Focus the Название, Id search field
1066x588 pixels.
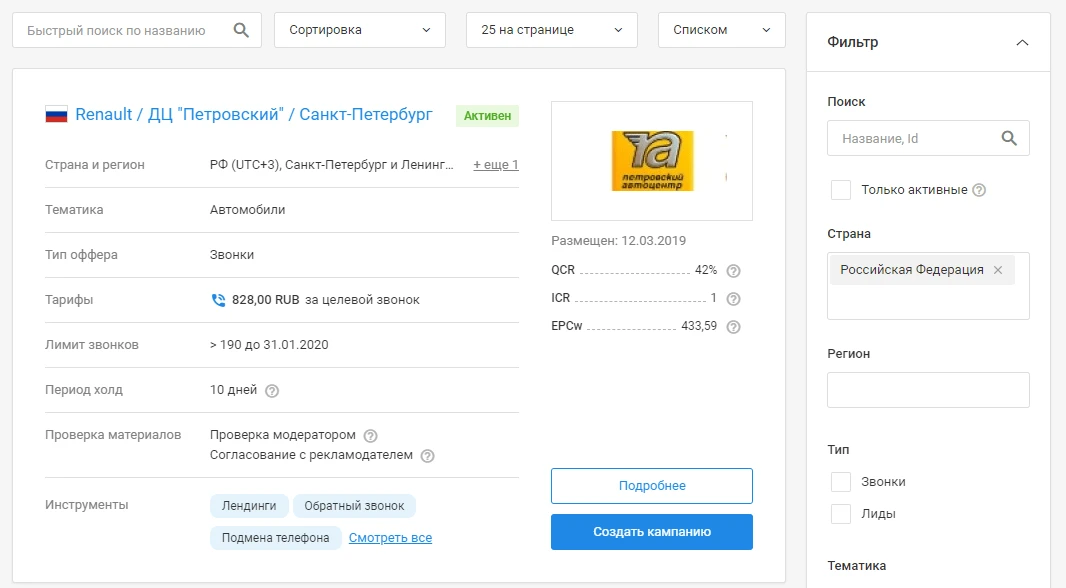(x=928, y=138)
